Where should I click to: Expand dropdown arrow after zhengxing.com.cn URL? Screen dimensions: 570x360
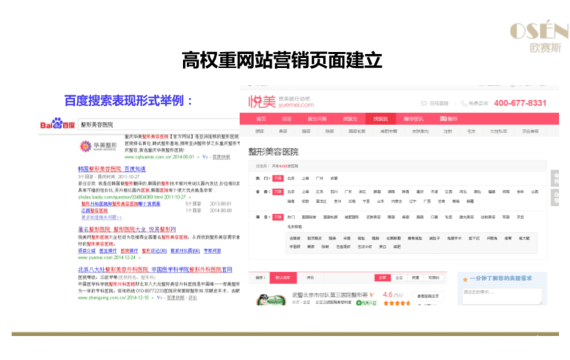153,297
